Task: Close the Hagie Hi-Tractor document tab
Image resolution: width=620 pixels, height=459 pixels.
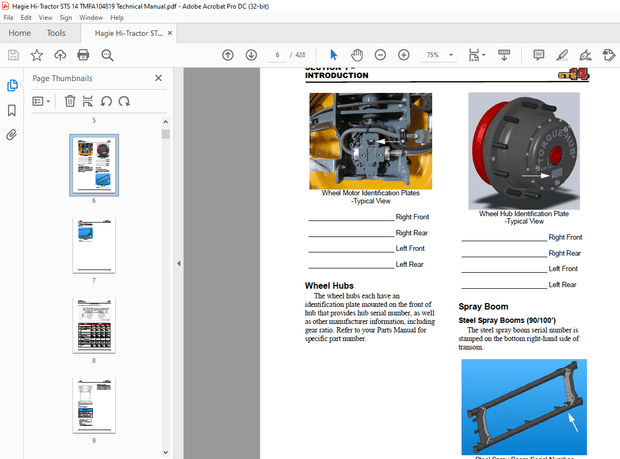Action: 170,33
